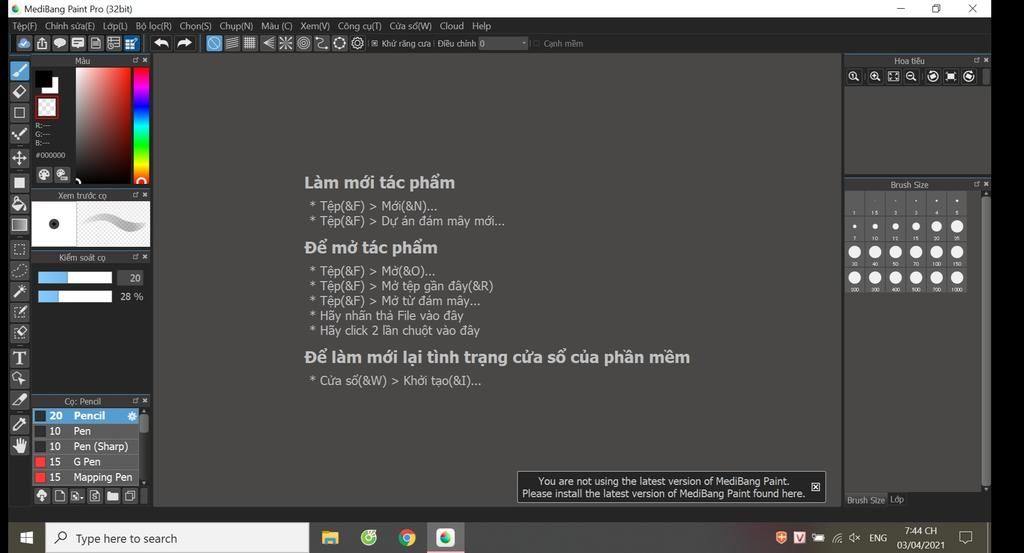Enable radial snap
Screen dimensions: 1024x553
tap(285, 43)
